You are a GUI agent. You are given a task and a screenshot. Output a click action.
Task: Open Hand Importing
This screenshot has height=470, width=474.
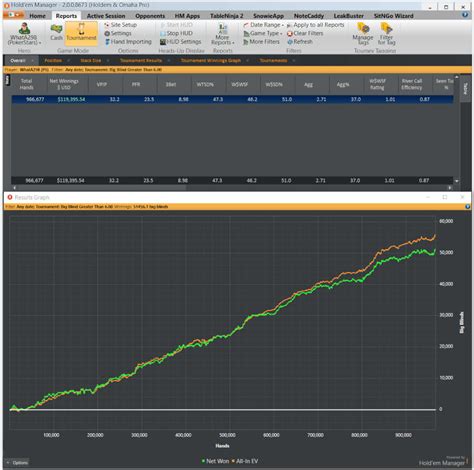128,42
